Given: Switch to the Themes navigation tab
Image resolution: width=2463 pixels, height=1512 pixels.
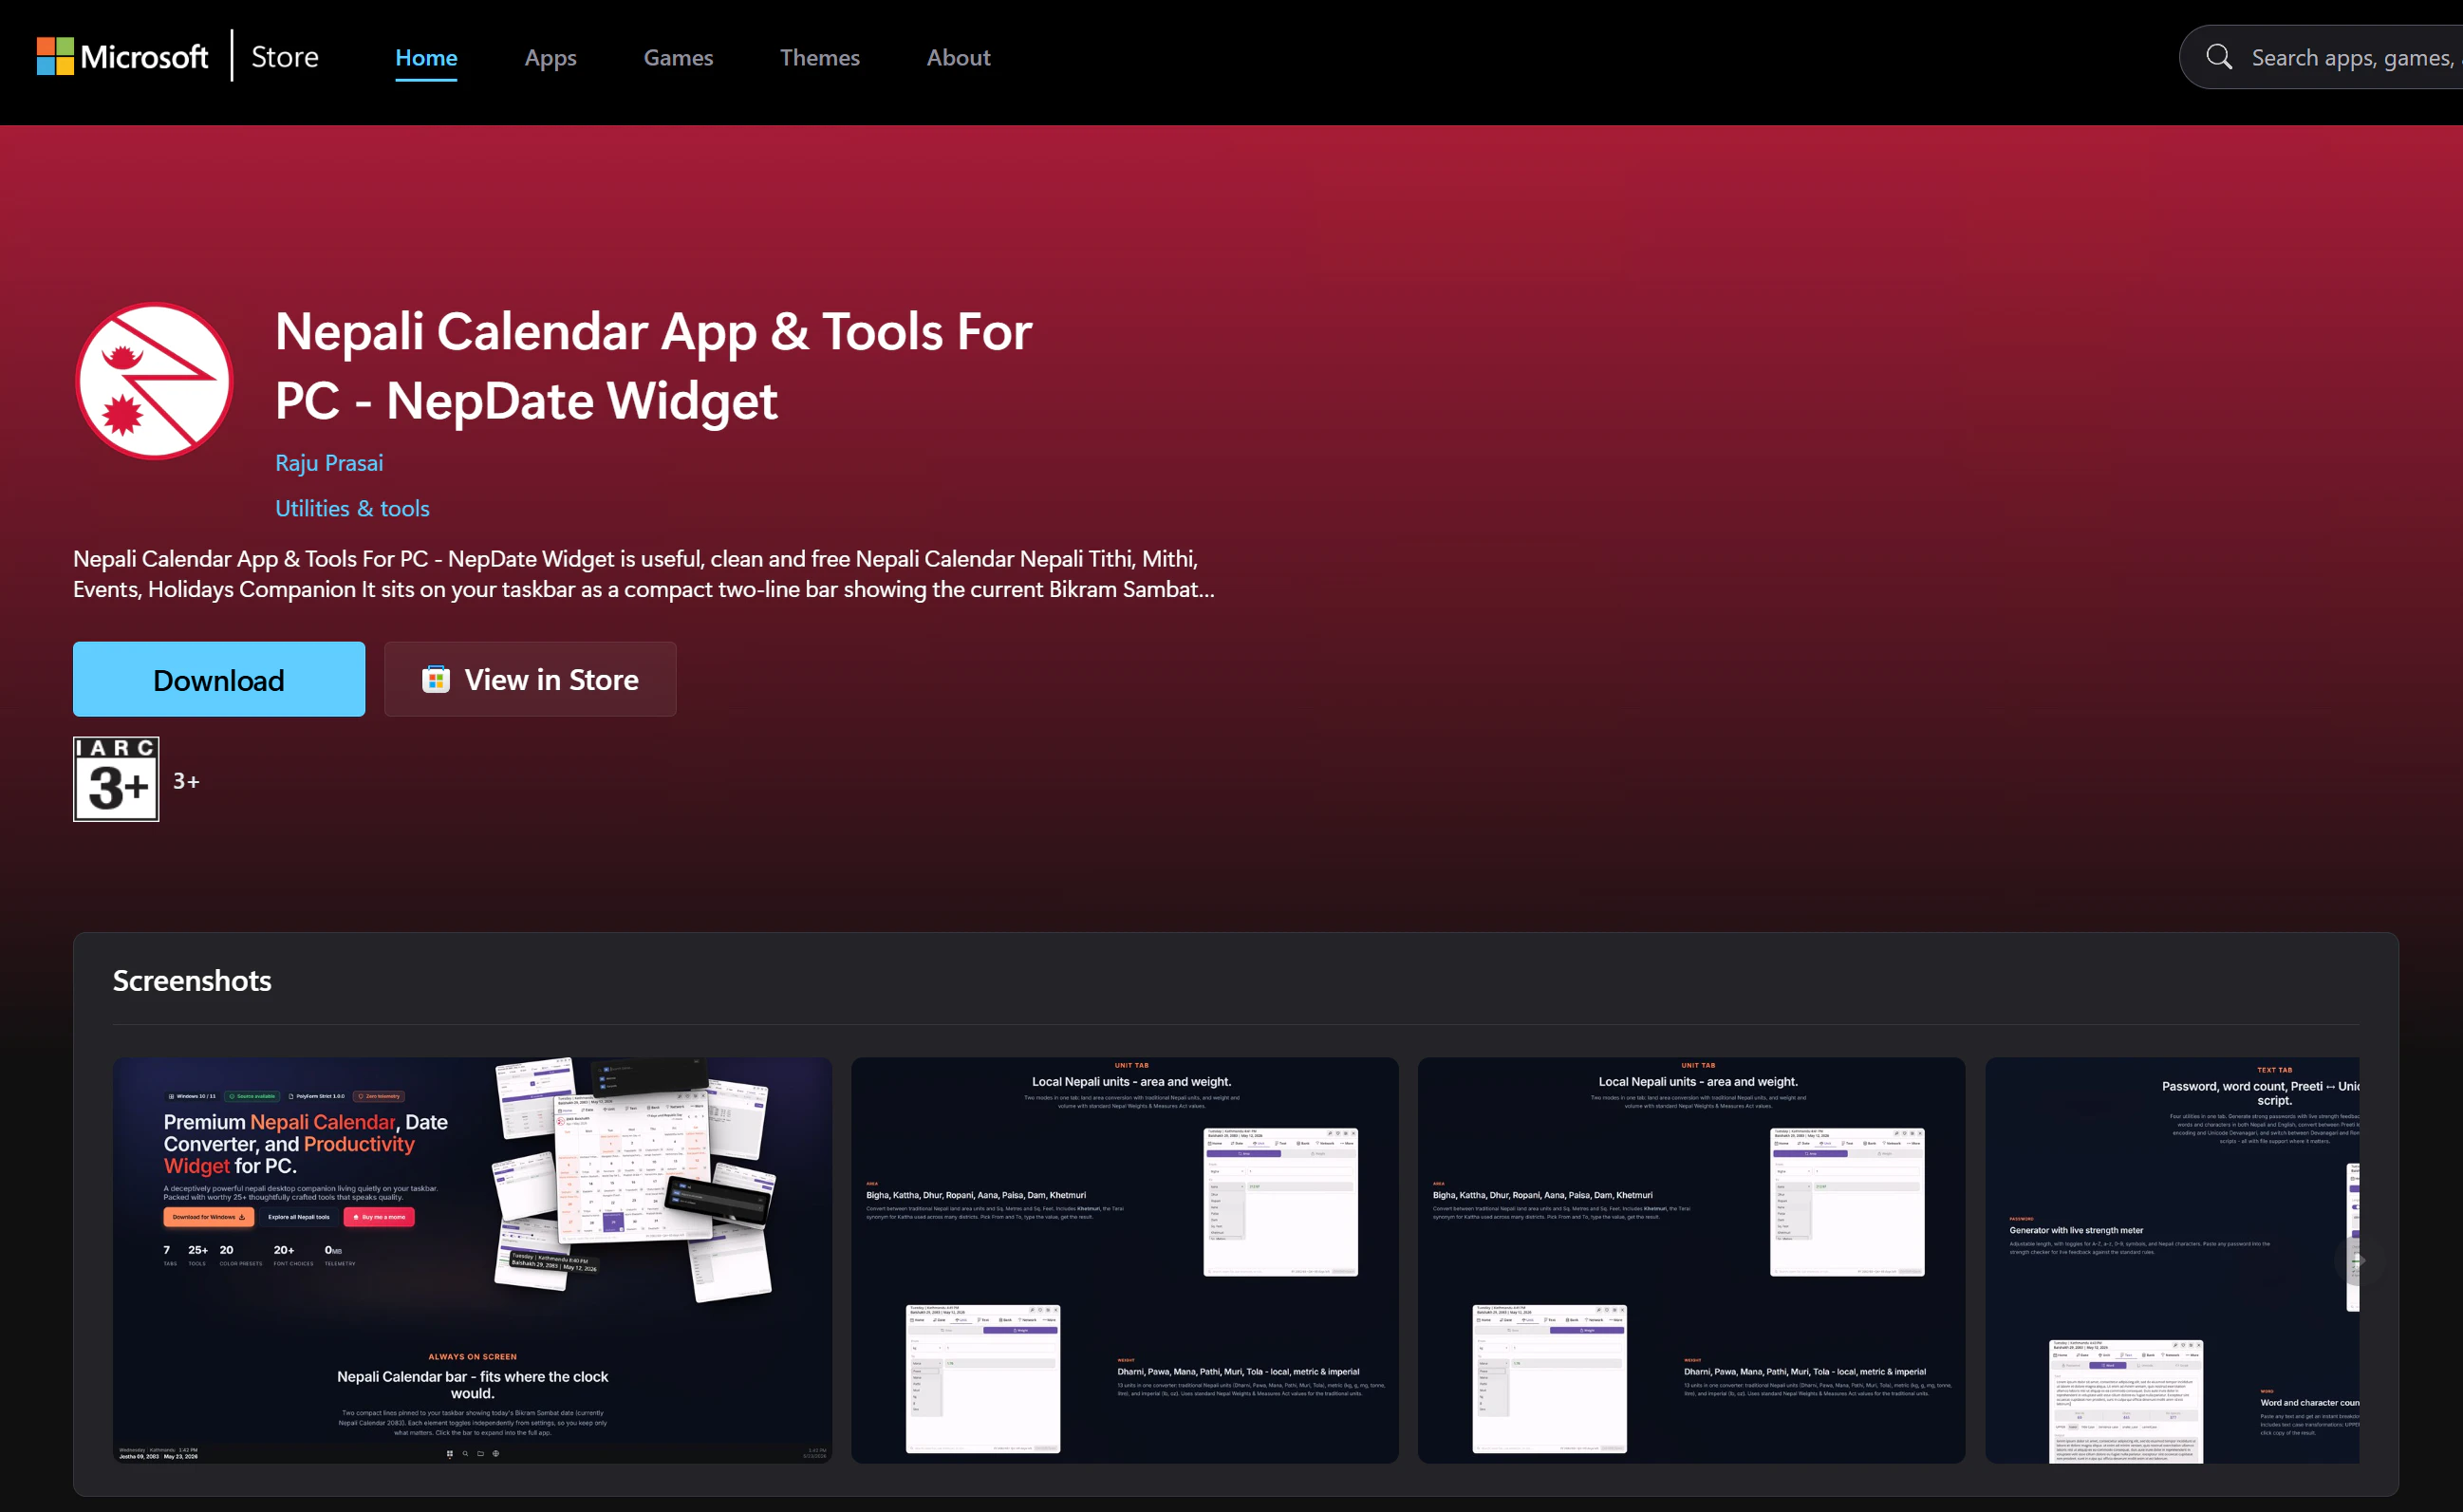Looking at the screenshot, I should tap(819, 58).
